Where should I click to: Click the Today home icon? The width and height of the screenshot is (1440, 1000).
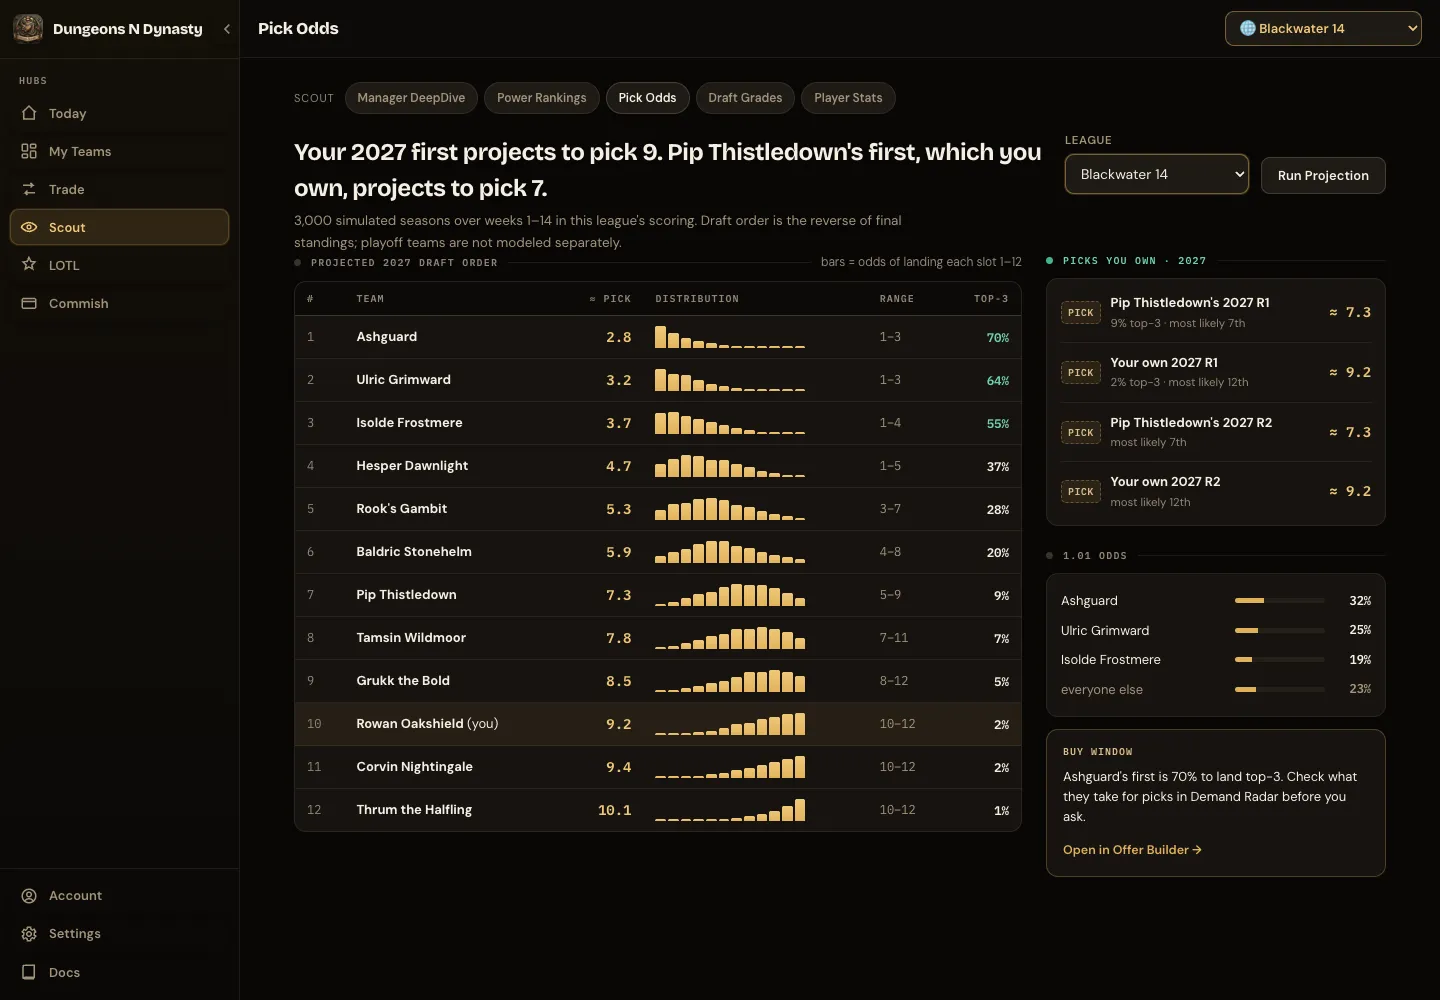(x=29, y=113)
